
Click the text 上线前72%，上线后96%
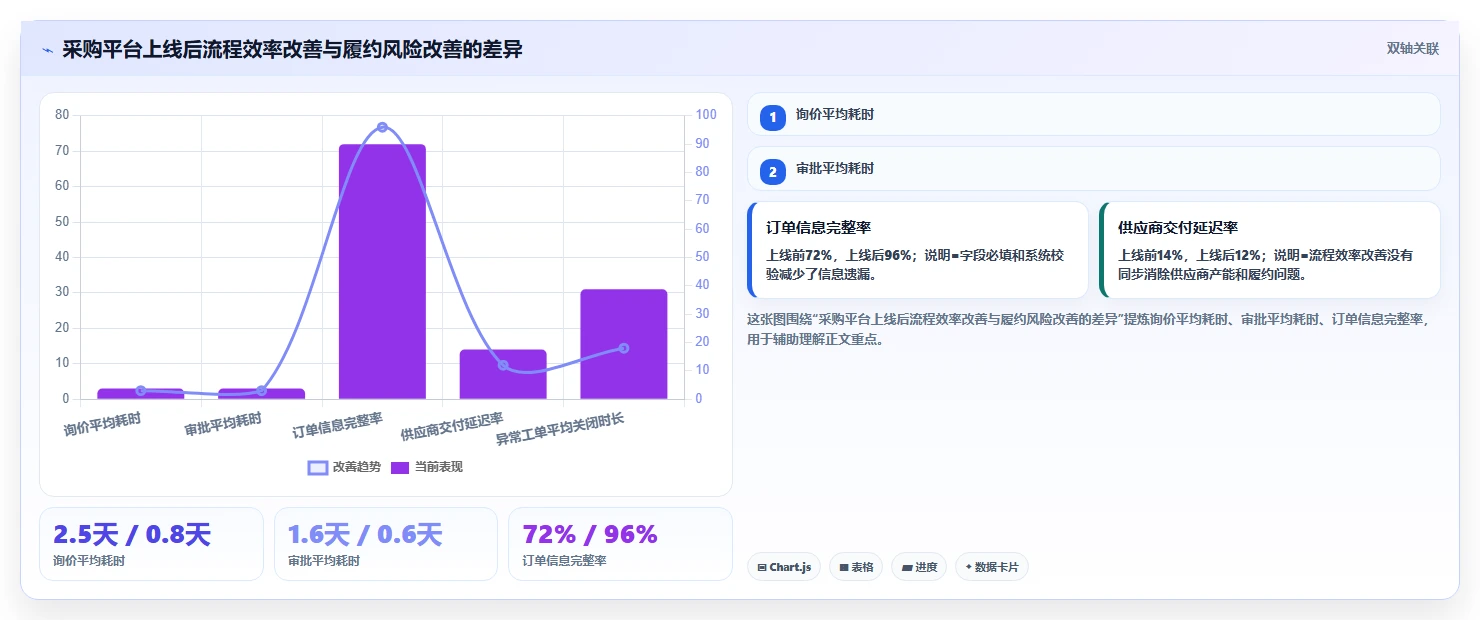click(840, 255)
